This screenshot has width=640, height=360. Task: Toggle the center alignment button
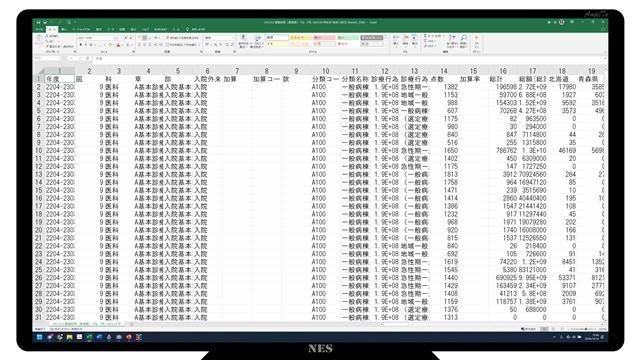144,45
